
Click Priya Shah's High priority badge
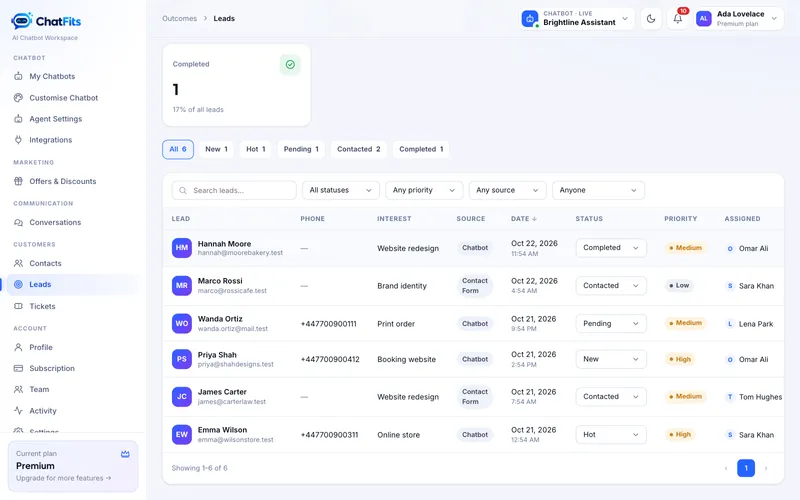coord(680,359)
